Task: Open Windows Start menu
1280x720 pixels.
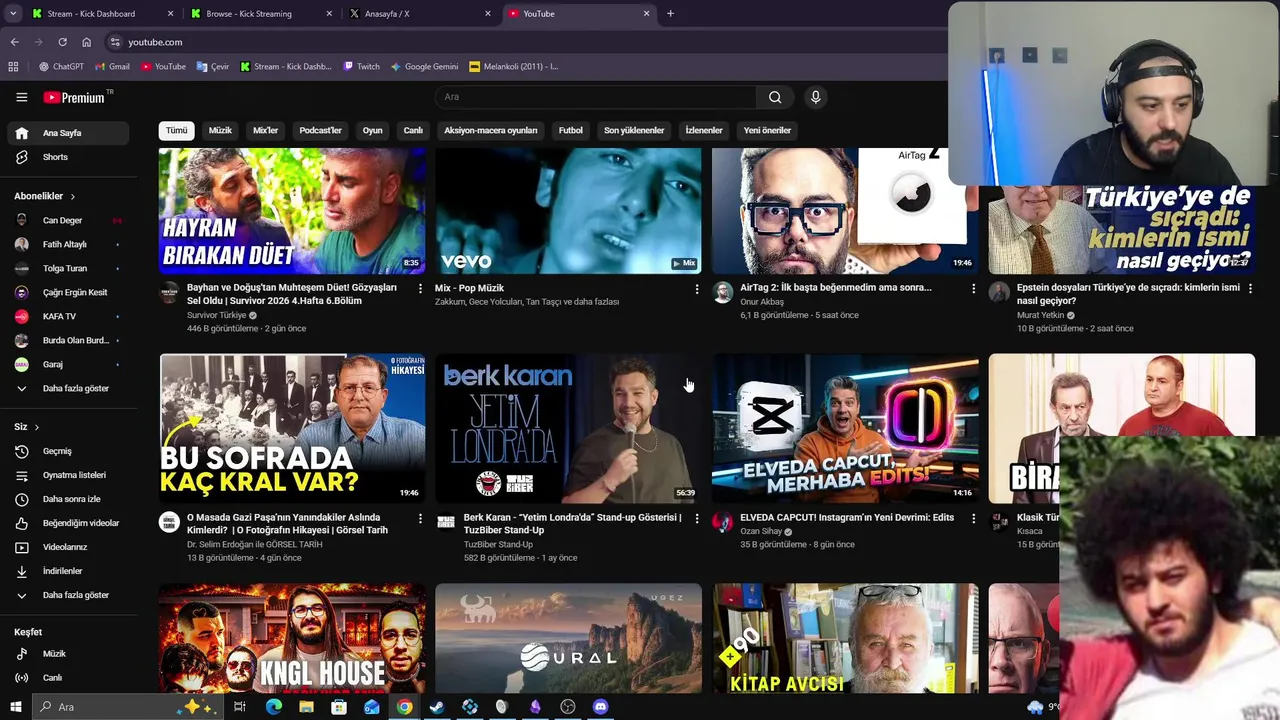Action: (x=15, y=707)
